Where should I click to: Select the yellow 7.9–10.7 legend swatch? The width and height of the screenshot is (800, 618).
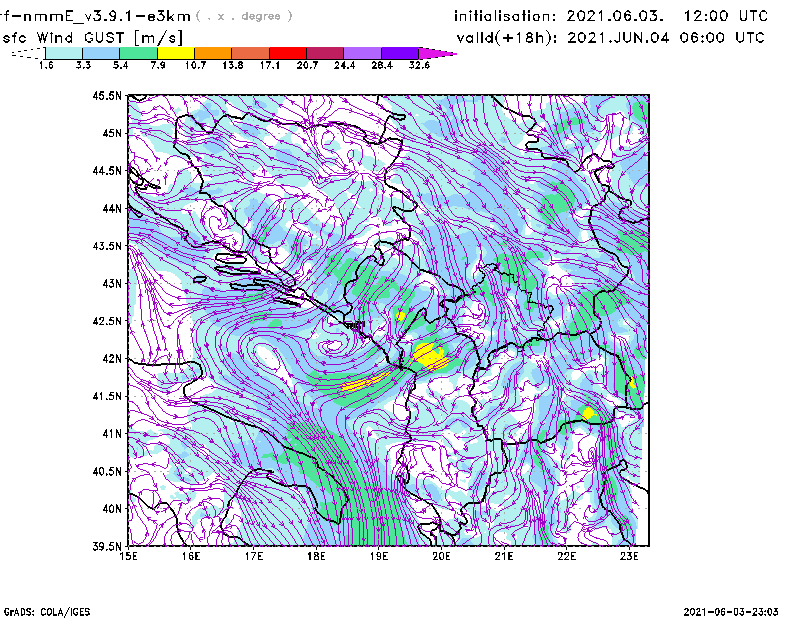coord(176,53)
